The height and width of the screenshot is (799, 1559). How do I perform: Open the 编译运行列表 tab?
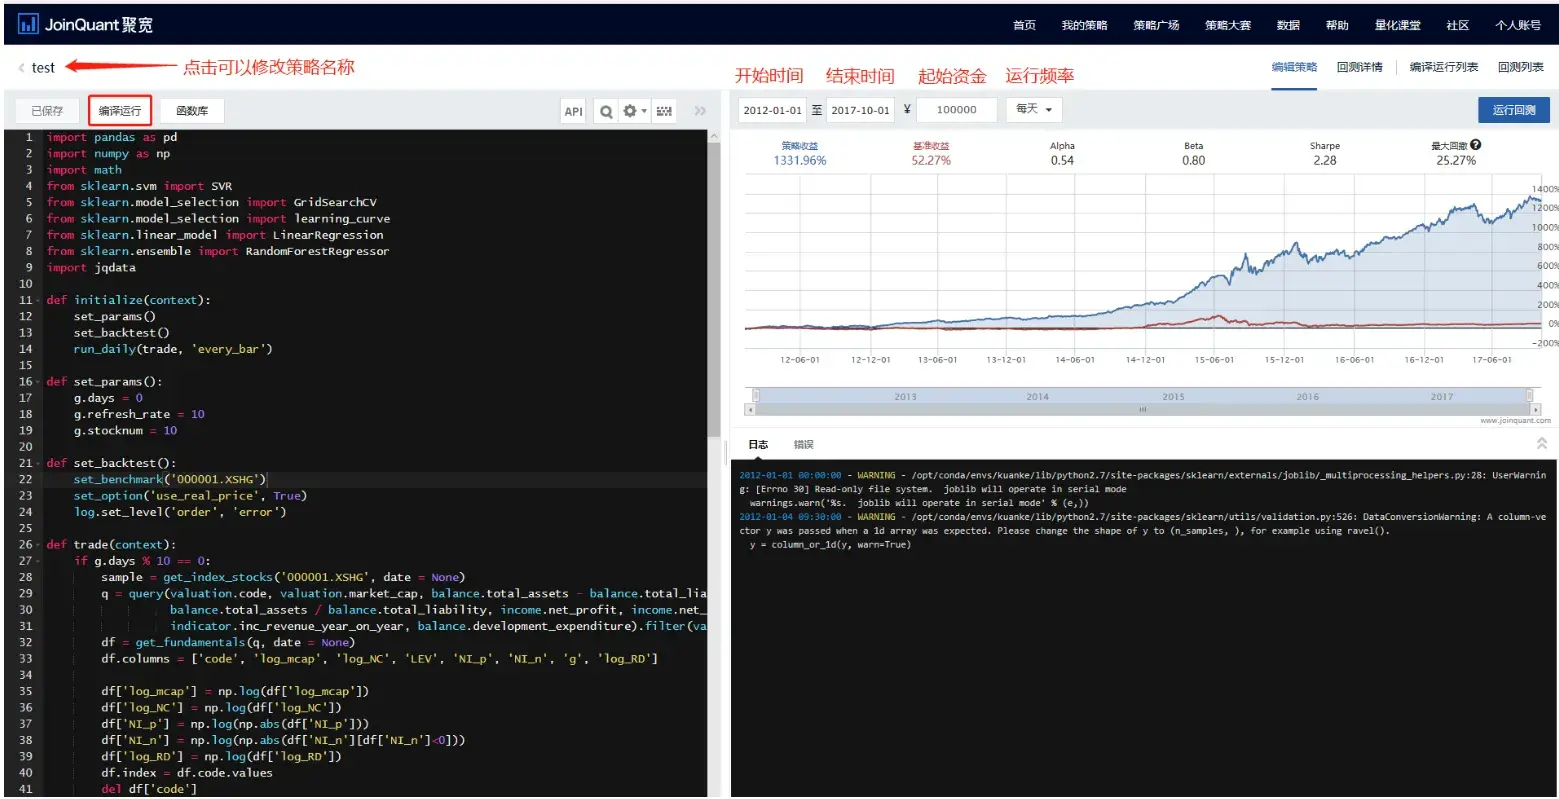tap(1444, 67)
